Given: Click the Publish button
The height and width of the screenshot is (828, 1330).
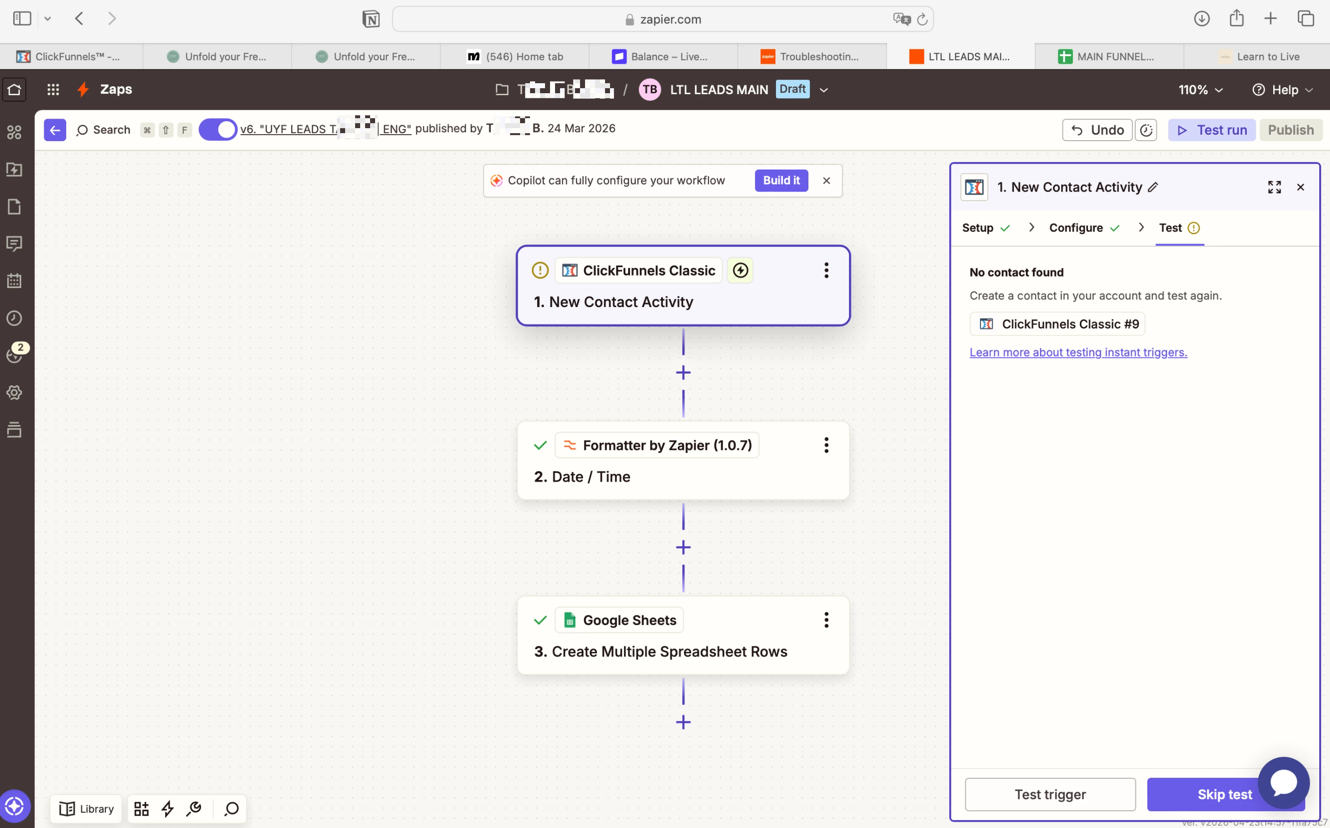Looking at the screenshot, I should tap(1290, 130).
